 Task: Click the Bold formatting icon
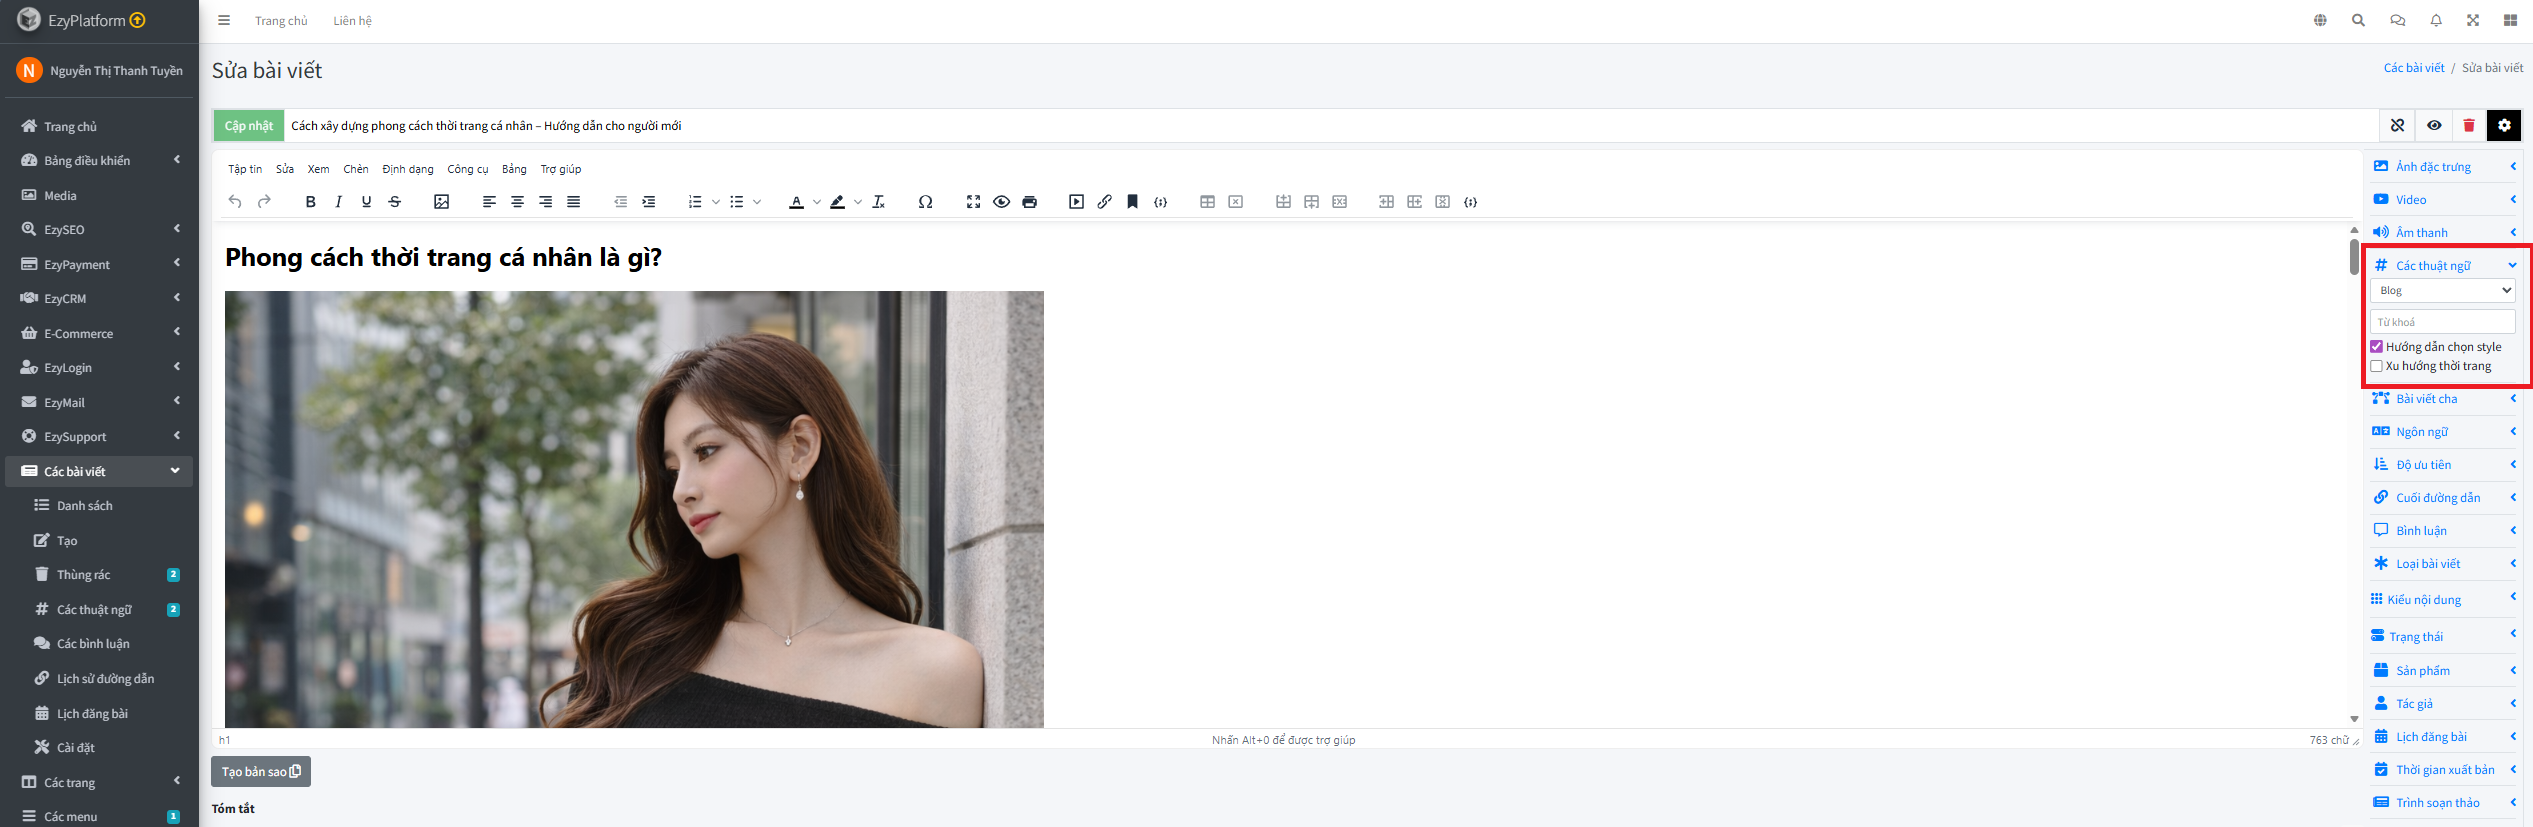pos(310,202)
